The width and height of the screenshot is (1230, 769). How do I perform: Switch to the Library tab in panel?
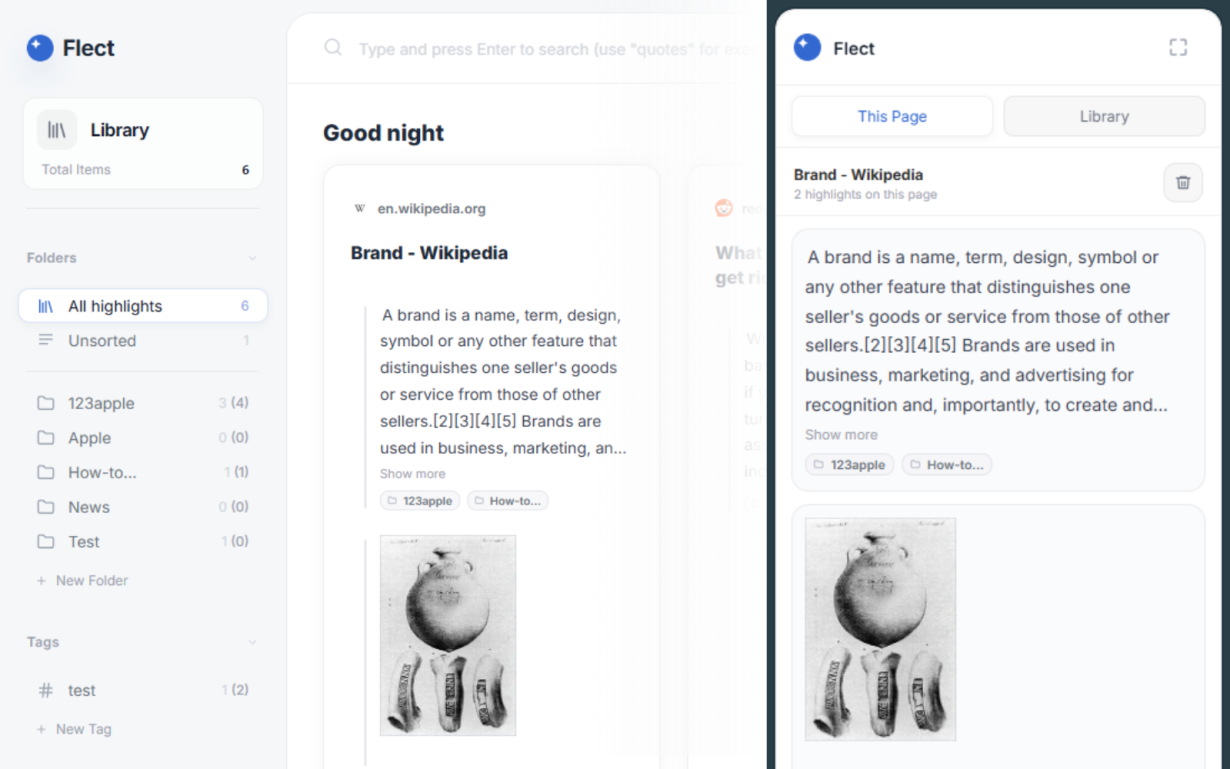(1104, 116)
